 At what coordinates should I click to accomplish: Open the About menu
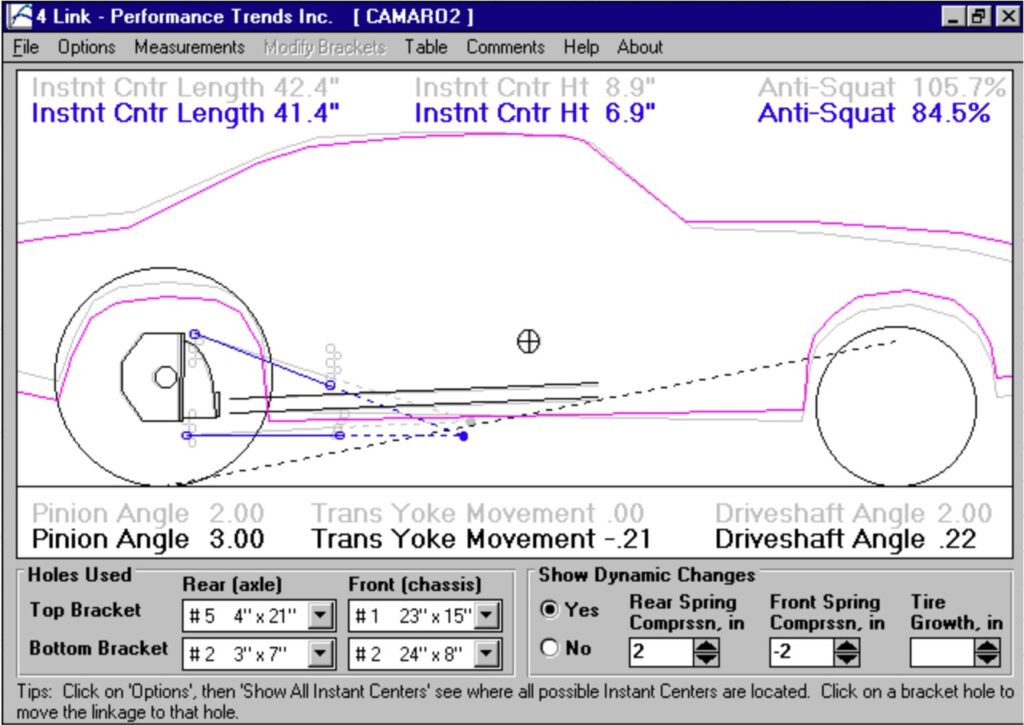[x=639, y=47]
